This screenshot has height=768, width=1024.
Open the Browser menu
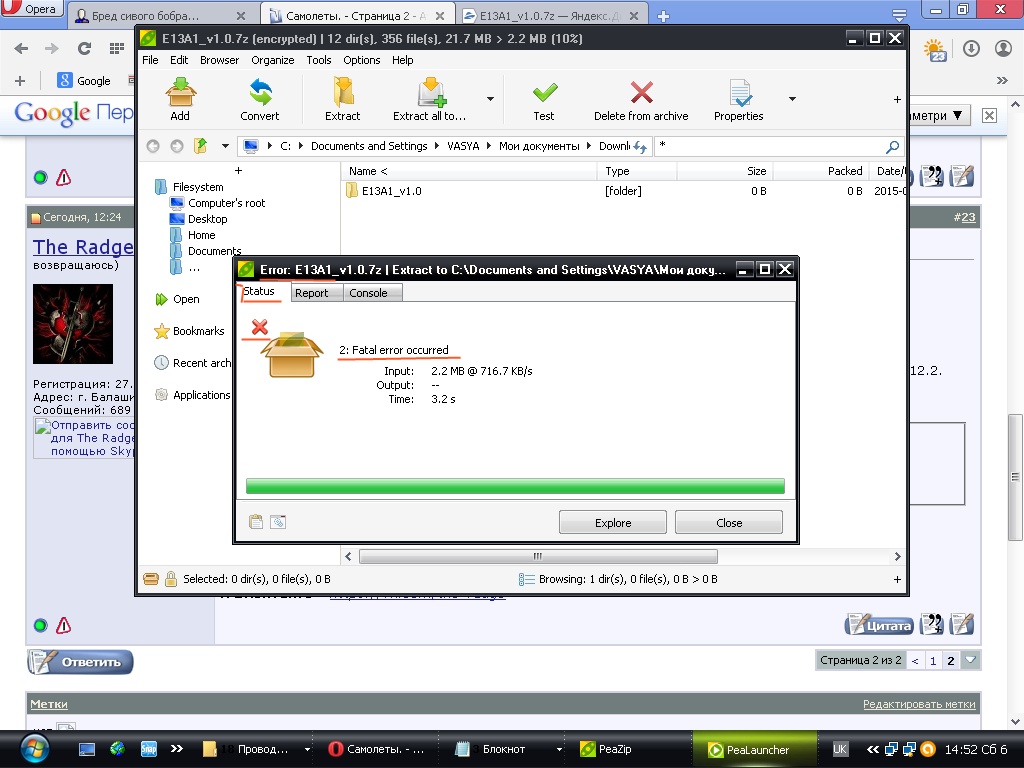(219, 60)
